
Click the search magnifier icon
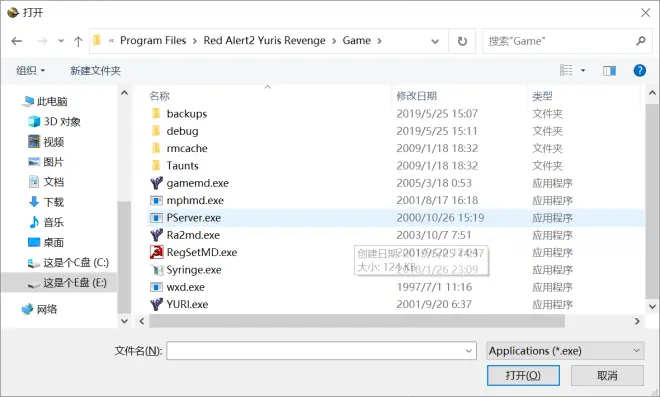(641, 41)
